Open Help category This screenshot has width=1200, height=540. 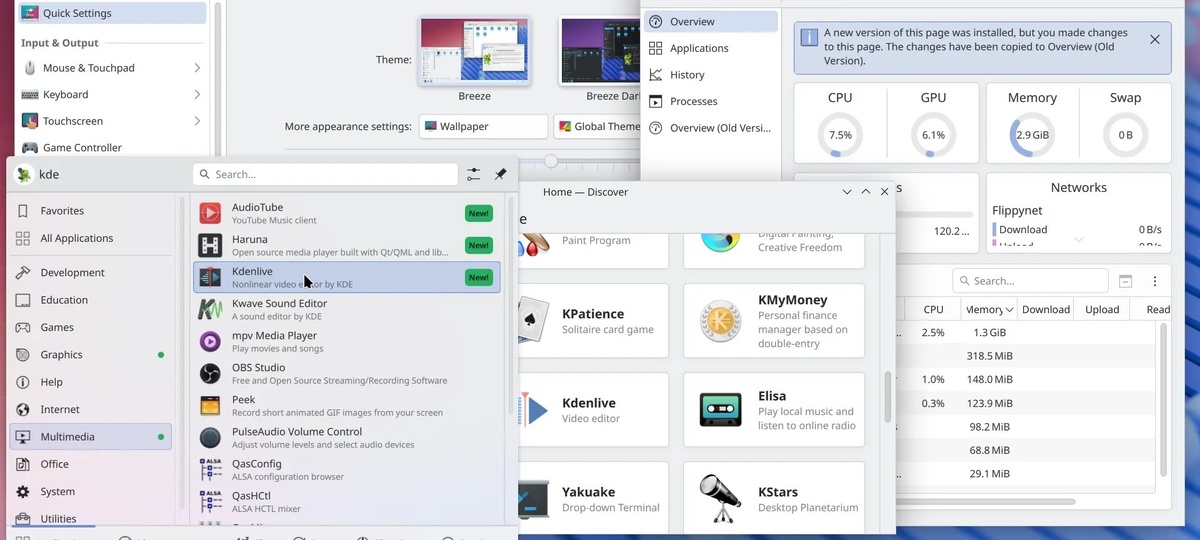click(92, 382)
